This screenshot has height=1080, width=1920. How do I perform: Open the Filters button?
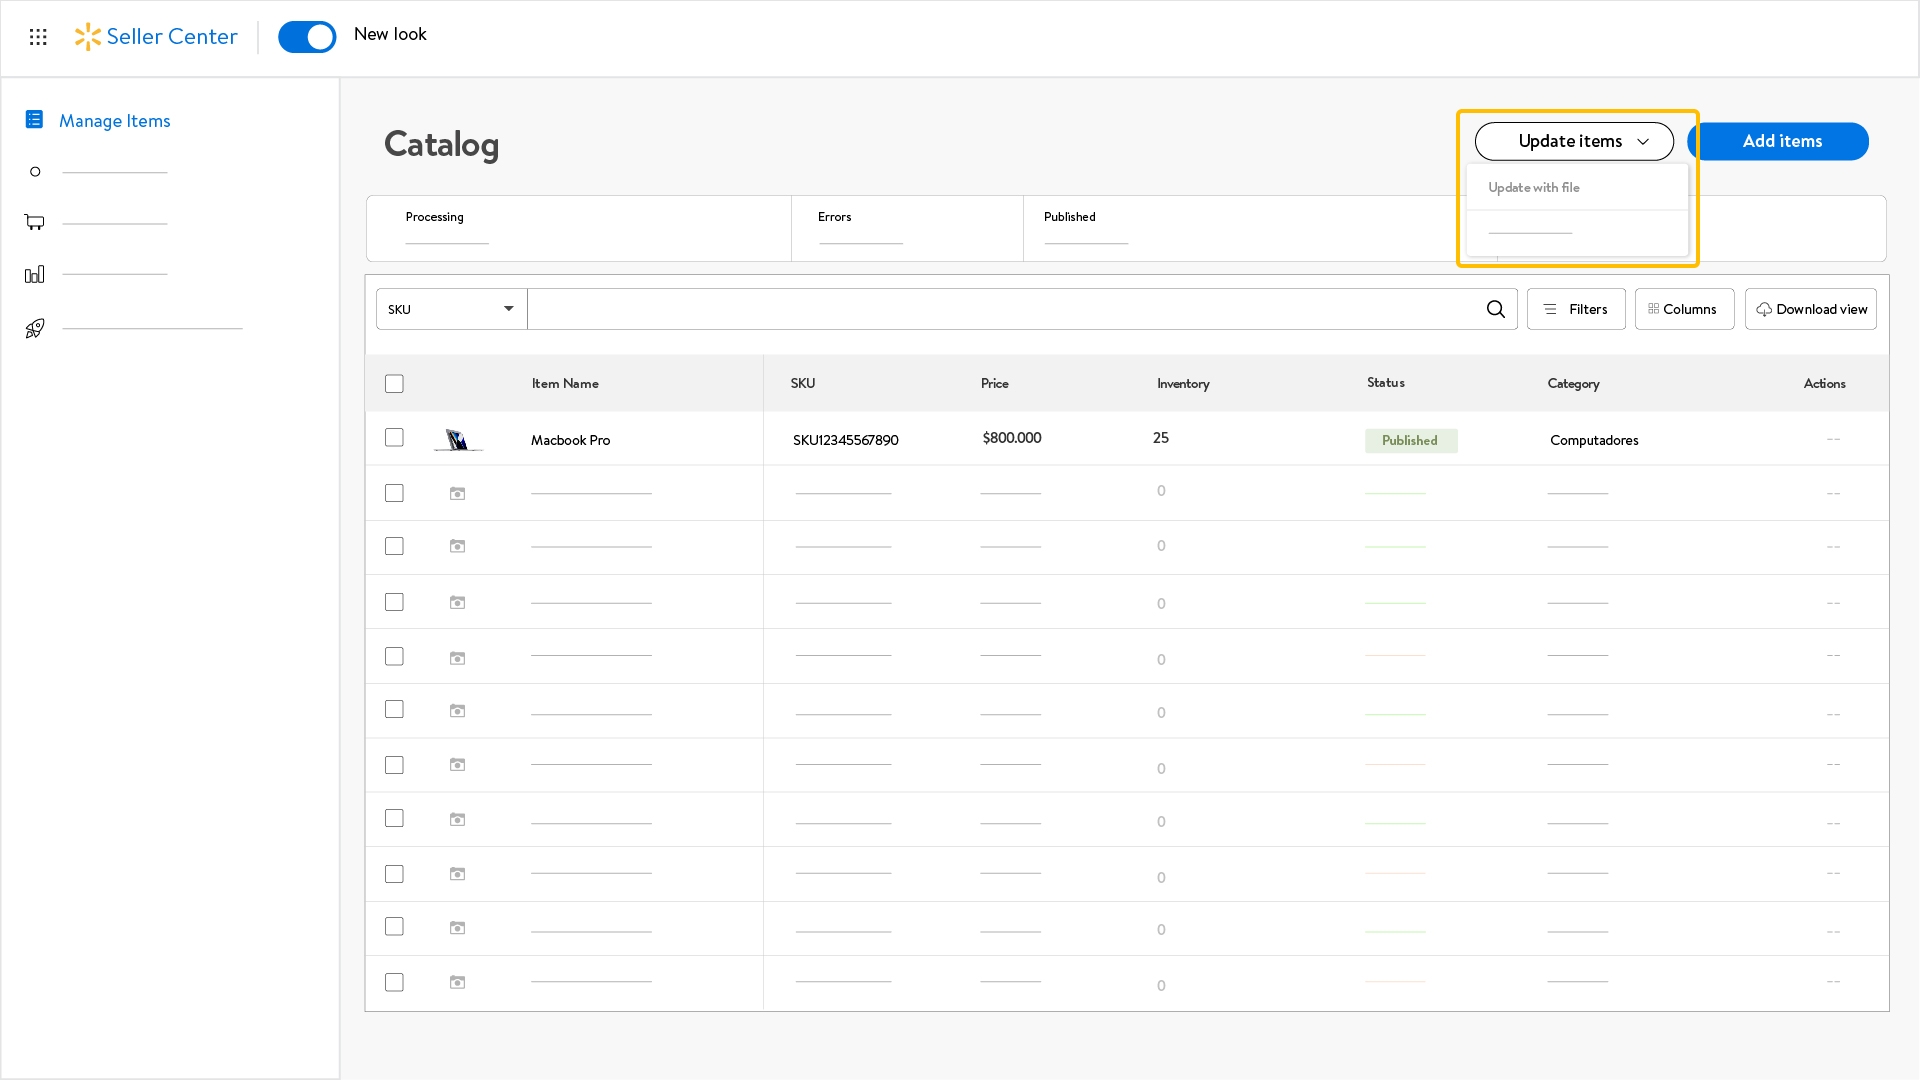pyautogui.click(x=1576, y=309)
